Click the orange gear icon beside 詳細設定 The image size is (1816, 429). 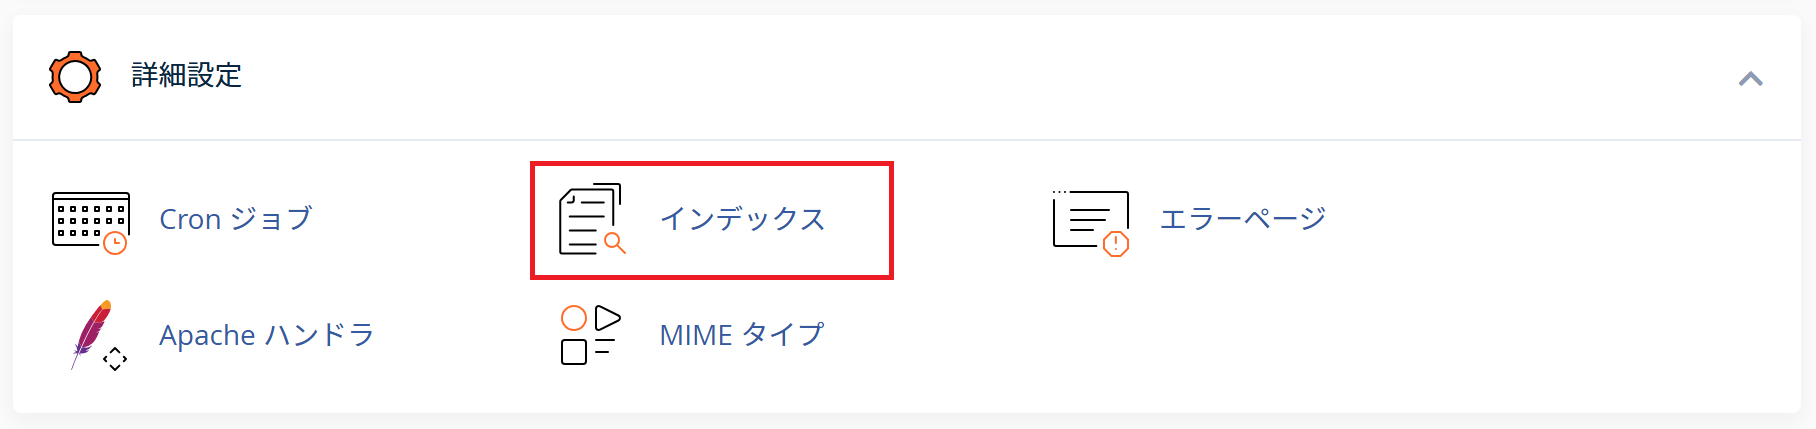click(75, 76)
